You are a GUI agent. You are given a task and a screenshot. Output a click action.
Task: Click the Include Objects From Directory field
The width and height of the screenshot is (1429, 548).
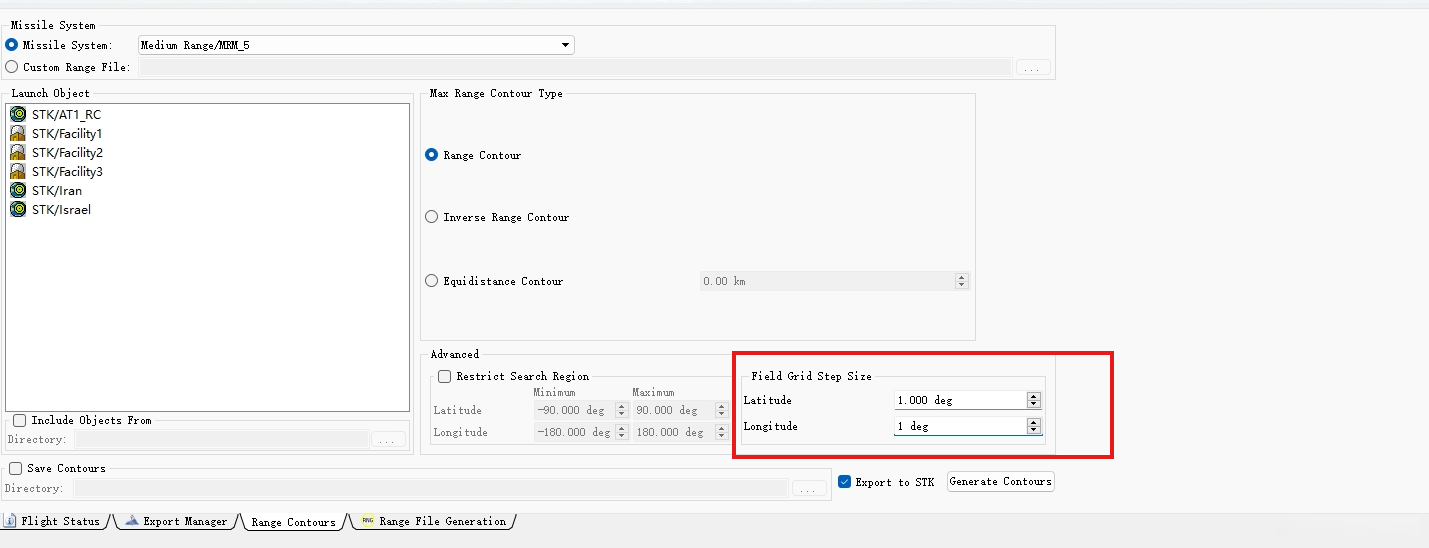click(x=221, y=439)
